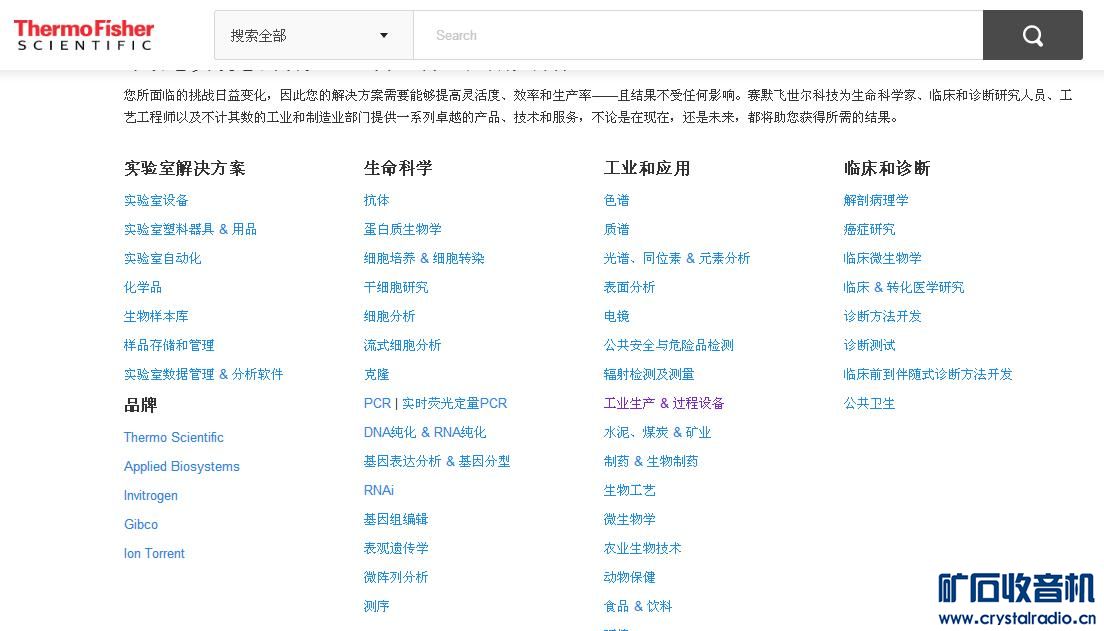Go to the 质谱 page
This screenshot has height=631, width=1104.
click(617, 230)
